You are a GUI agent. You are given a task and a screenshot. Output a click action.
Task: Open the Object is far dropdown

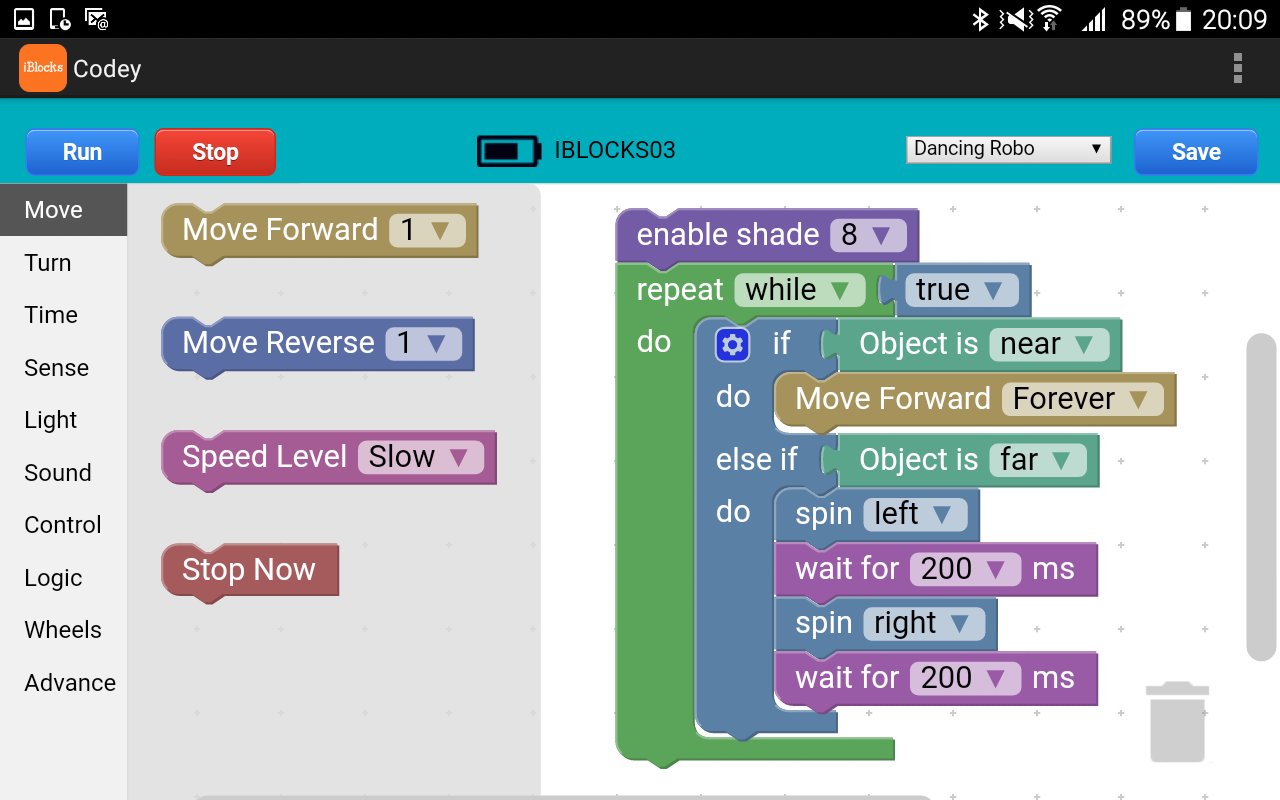[x=1038, y=460]
